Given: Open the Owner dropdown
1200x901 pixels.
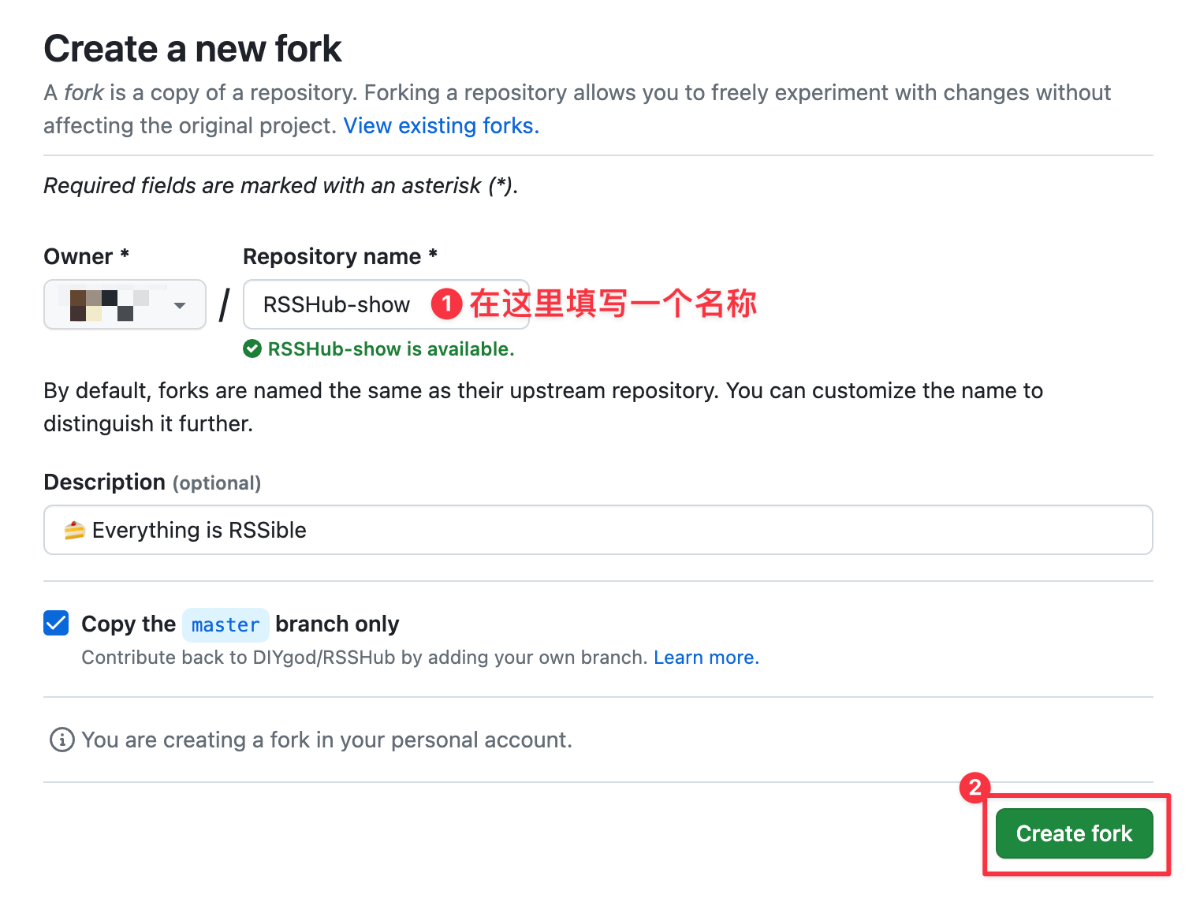Looking at the screenshot, I should pos(125,305).
